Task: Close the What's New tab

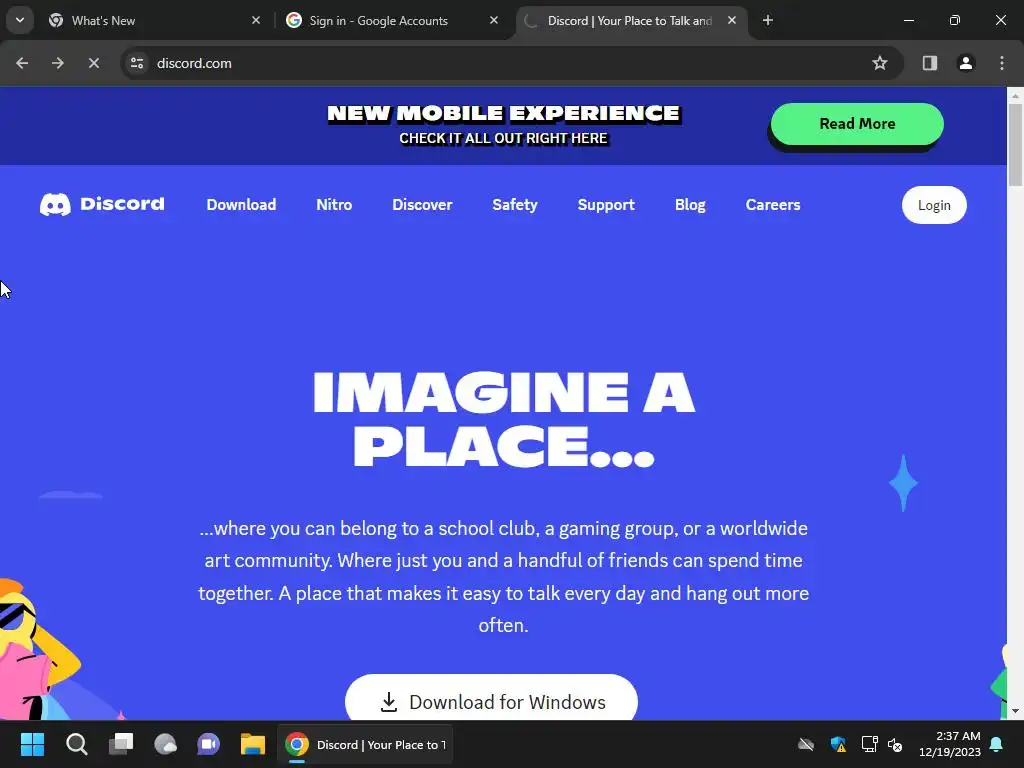Action: pyautogui.click(x=256, y=20)
